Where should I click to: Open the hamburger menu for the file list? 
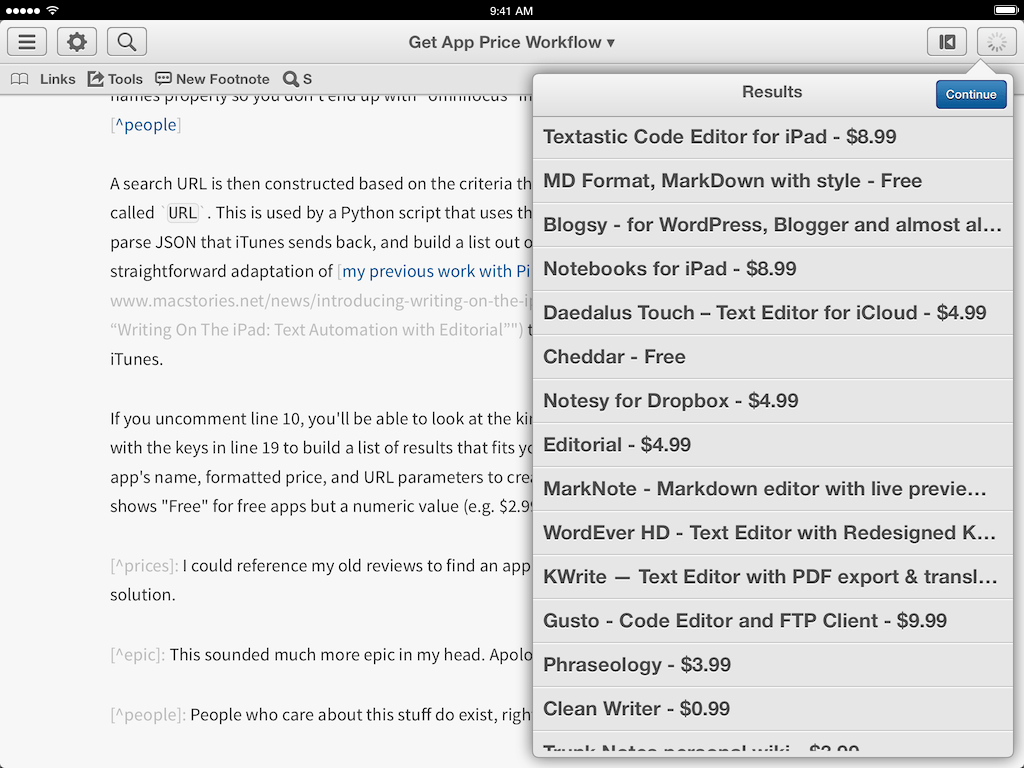(x=27, y=42)
